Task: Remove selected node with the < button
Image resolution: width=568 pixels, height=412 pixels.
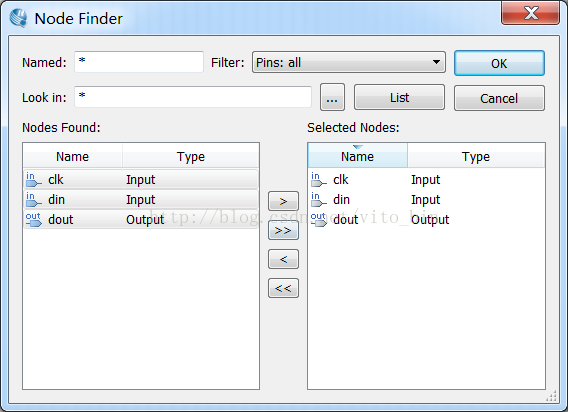Action: click(283, 259)
